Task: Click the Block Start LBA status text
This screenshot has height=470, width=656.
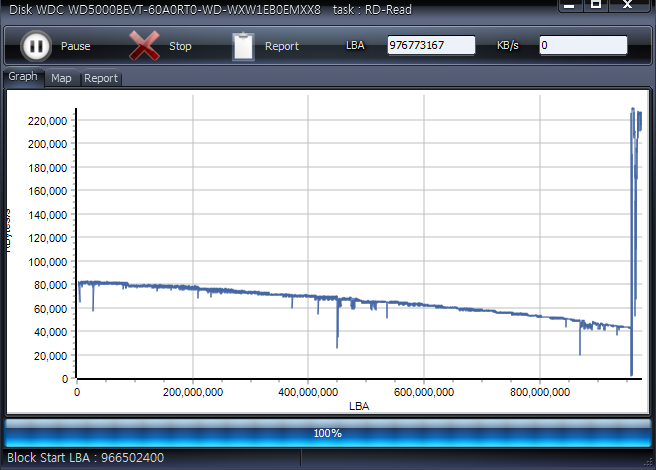Action: click(x=86, y=458)
